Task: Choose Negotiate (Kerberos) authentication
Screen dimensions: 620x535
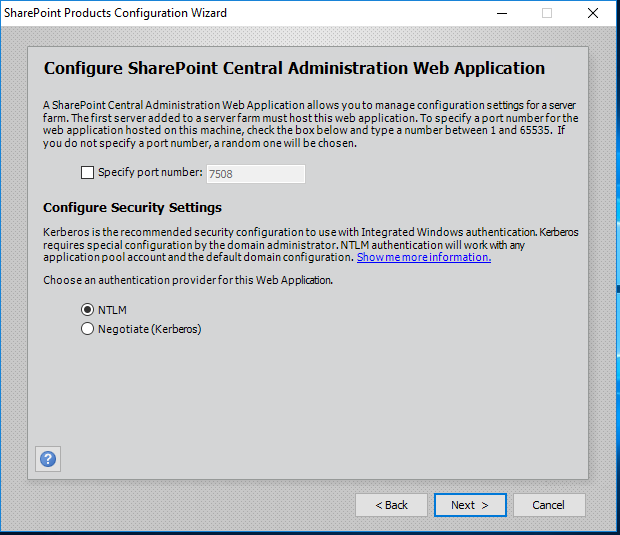Action: coord(87,329)
